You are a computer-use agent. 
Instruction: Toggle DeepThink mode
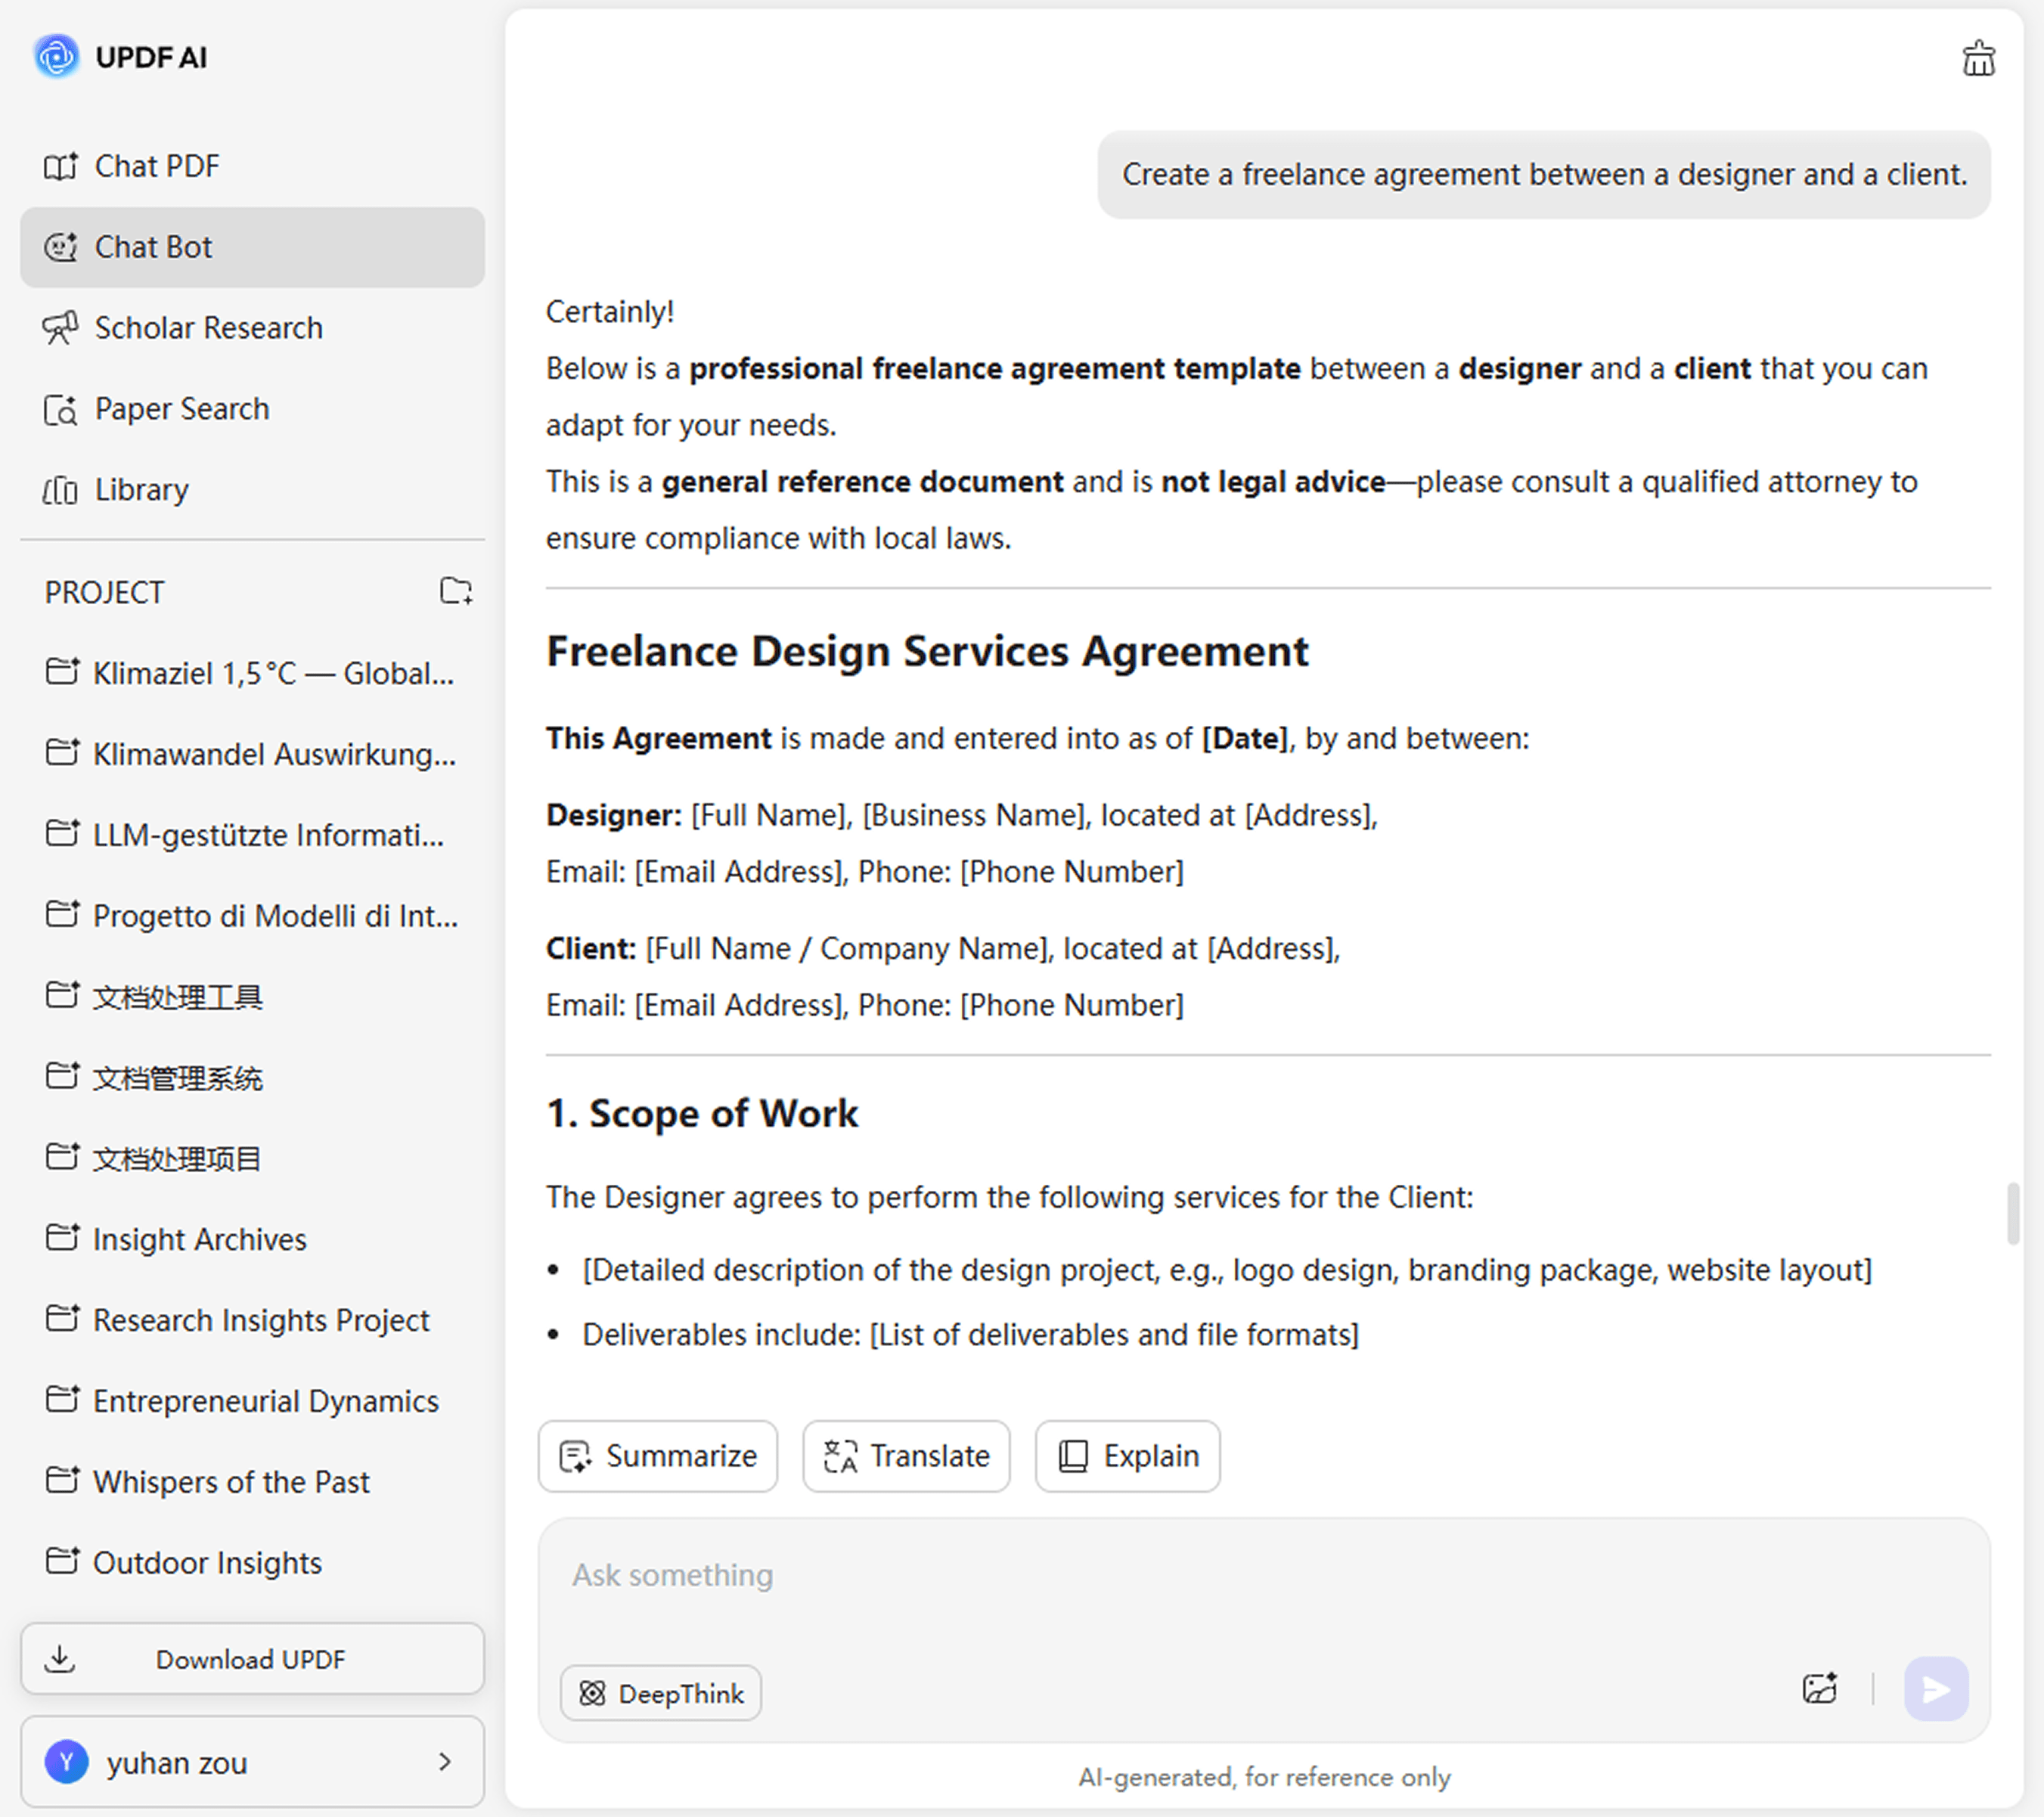[x=661, y=1693]
